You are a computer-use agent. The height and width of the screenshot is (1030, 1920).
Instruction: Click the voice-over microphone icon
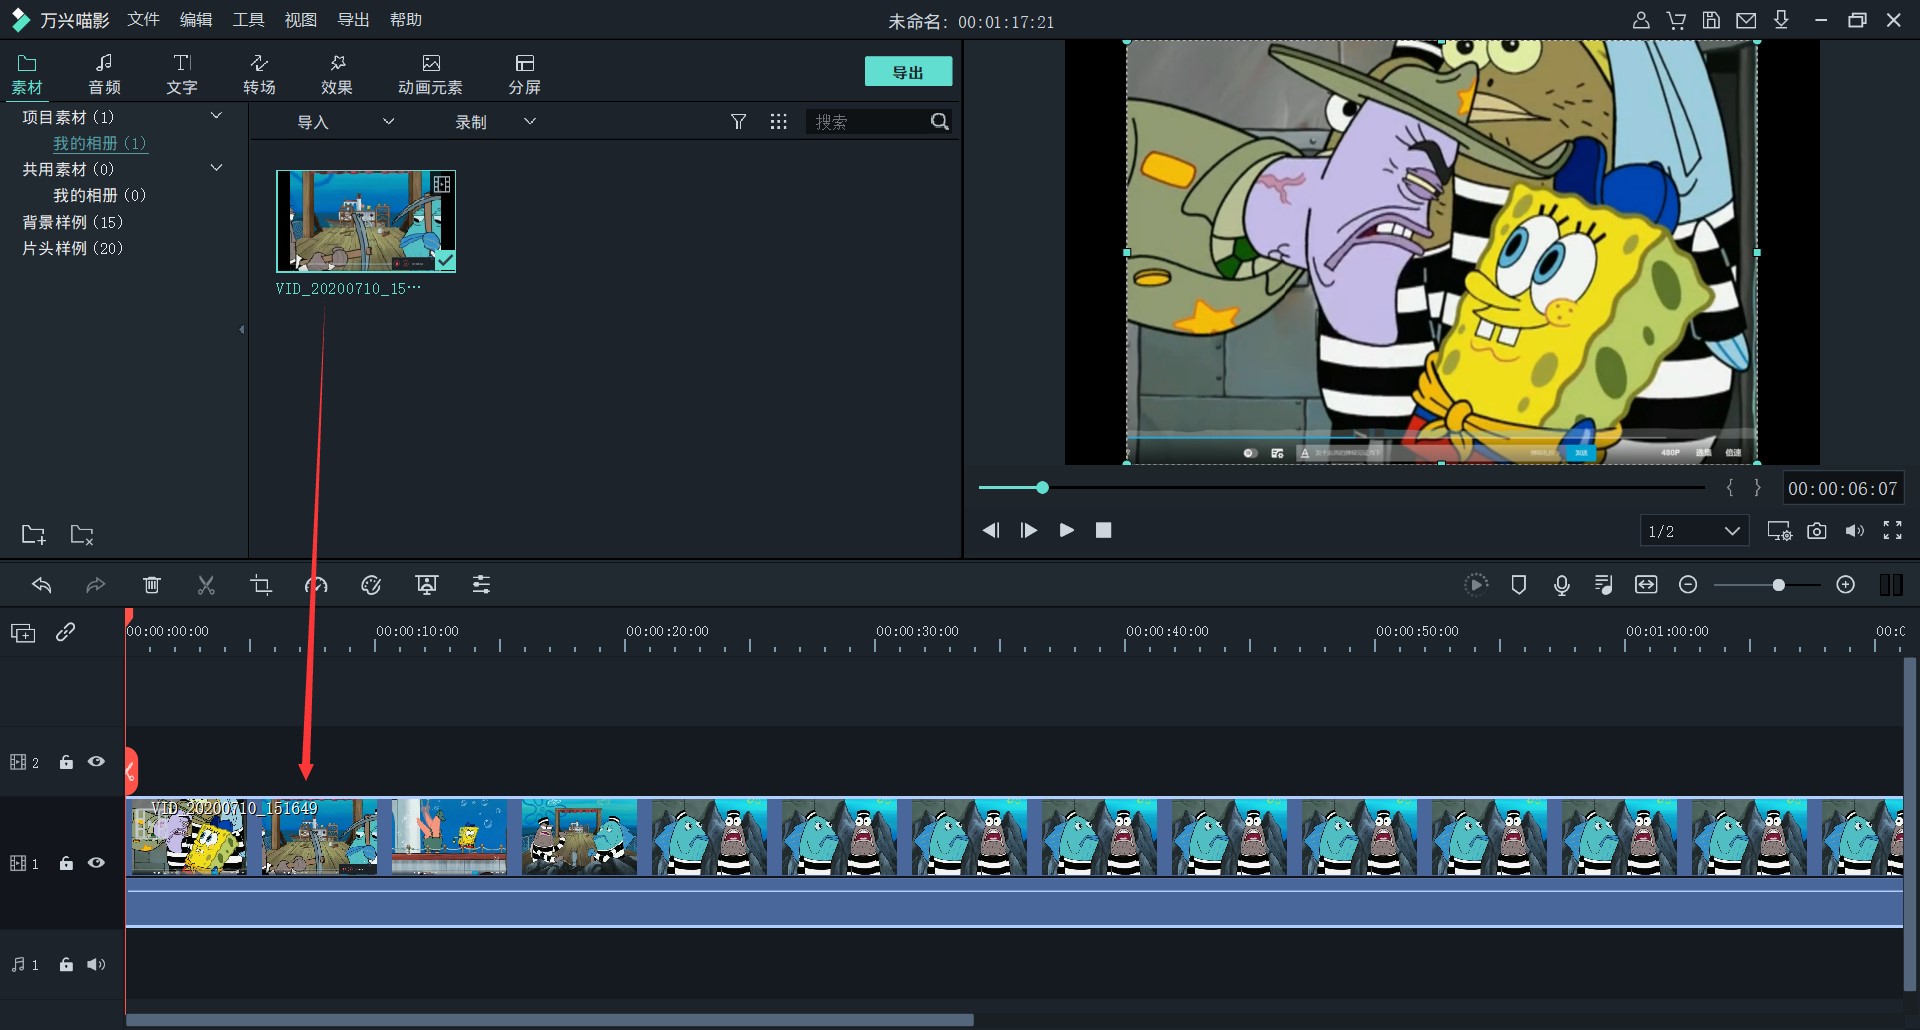click(x=1561, y=585)
